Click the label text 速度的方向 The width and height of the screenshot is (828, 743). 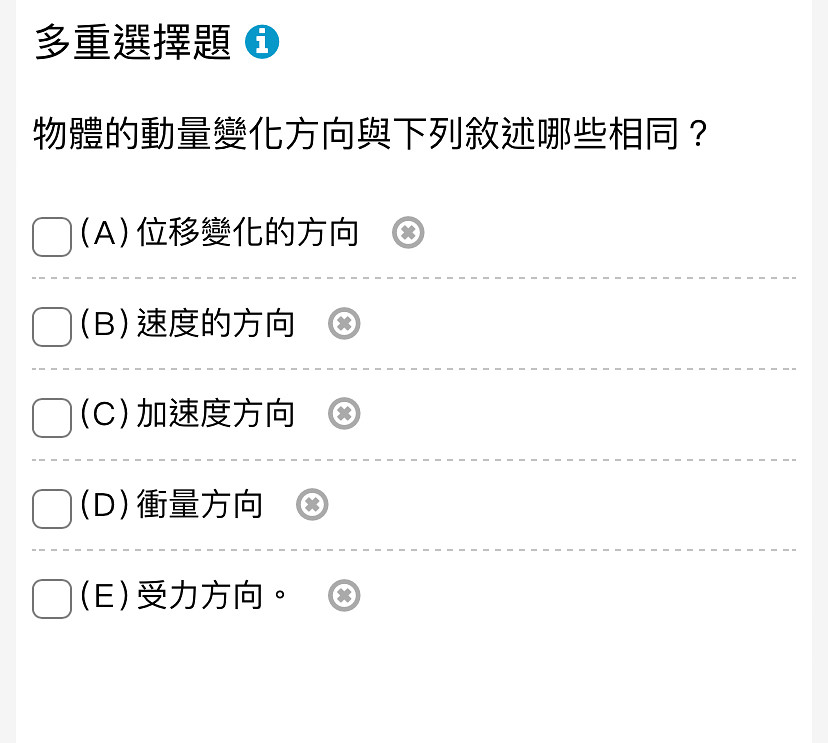tap(215, 323)
